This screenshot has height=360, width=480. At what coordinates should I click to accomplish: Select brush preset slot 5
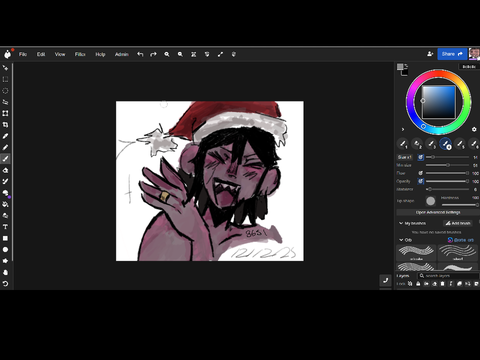pyautogui.click(x=460, y=144)
